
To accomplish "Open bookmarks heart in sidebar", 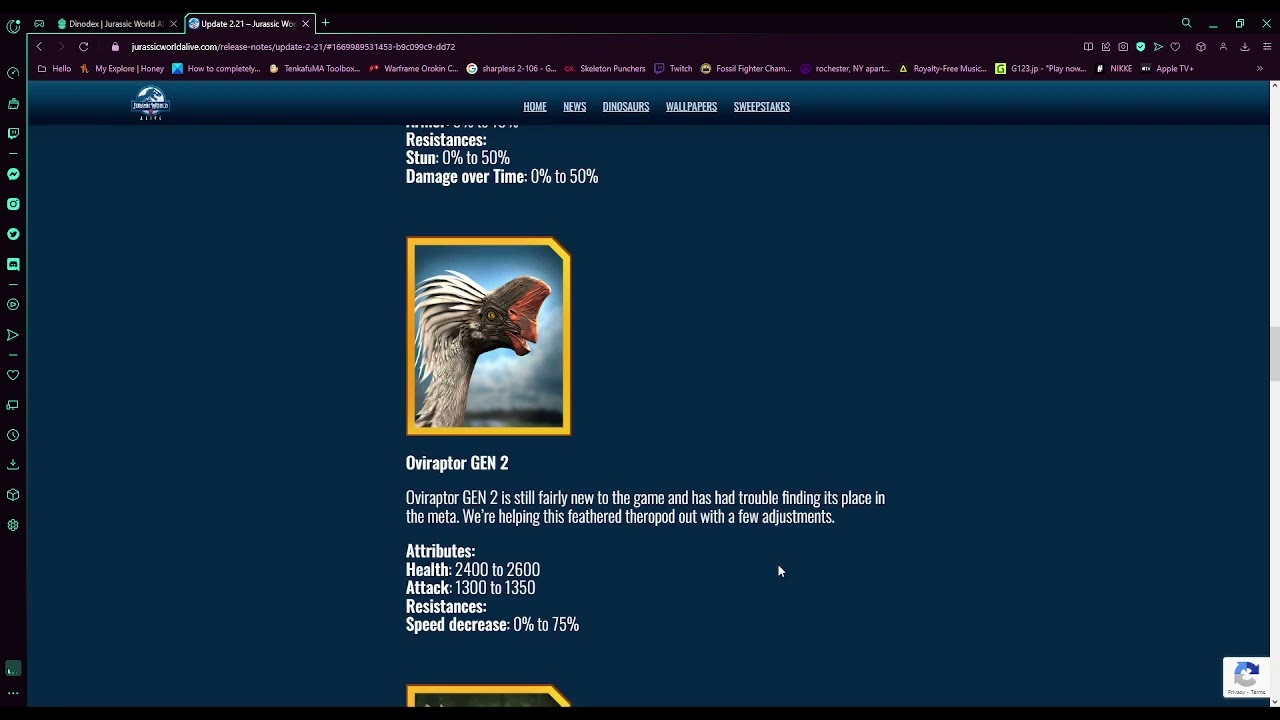I will [x=13, y=375].
